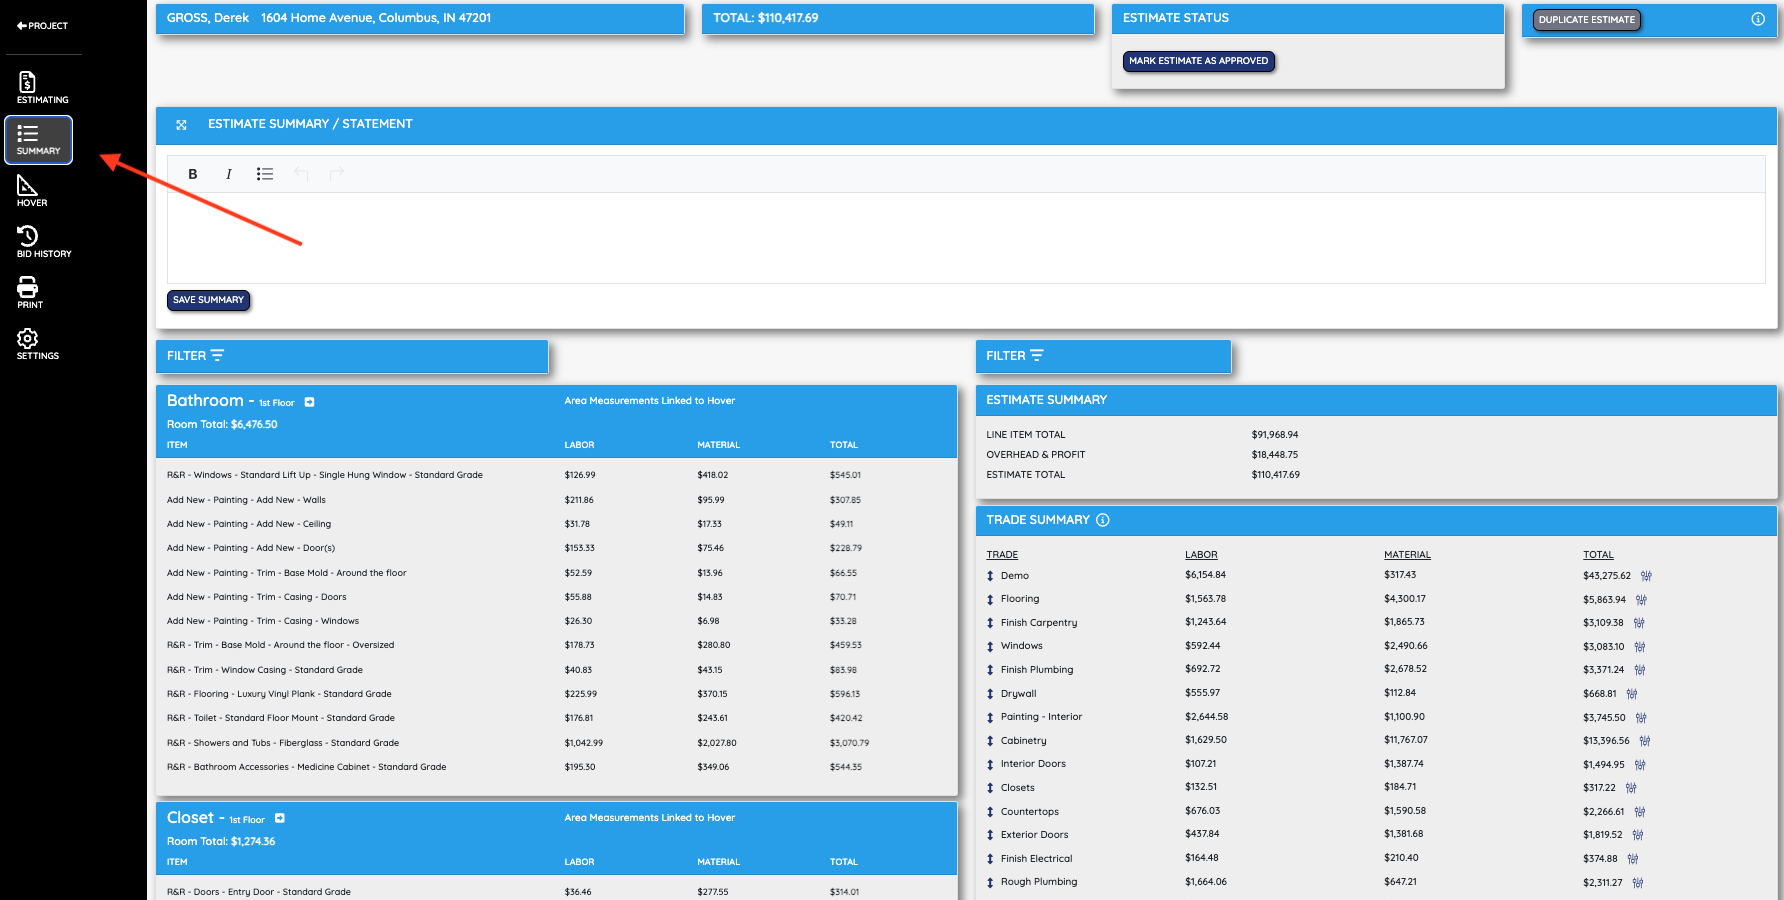This screenshot has height=900, width=1784.
Task: Open the trade summary Filter bar
Action: pyautogui.click(x=1103, y=356)
